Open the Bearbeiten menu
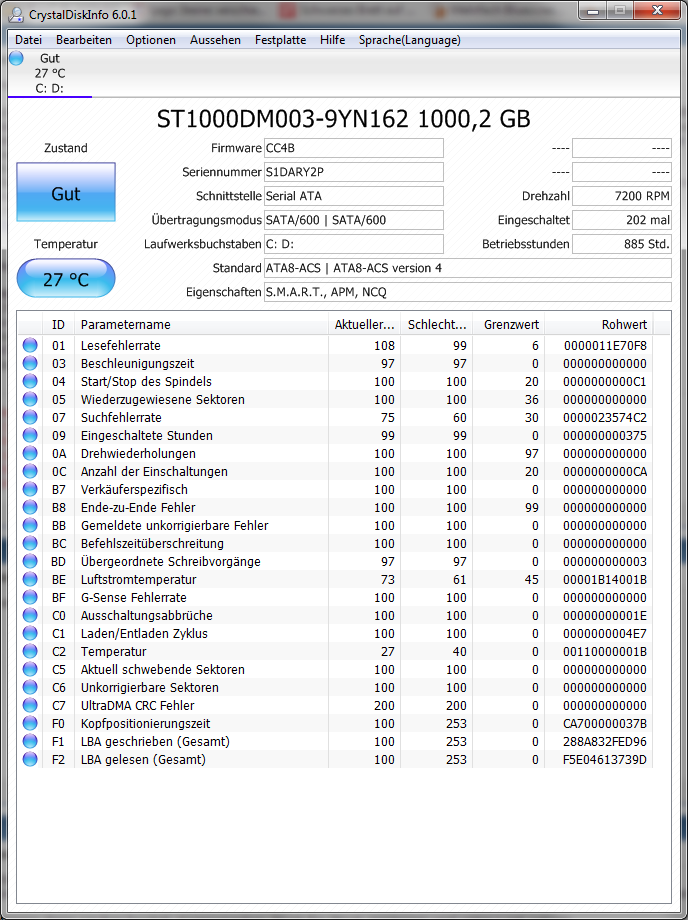Viewport: 688px width, 920px height. (x=84, y=40)
